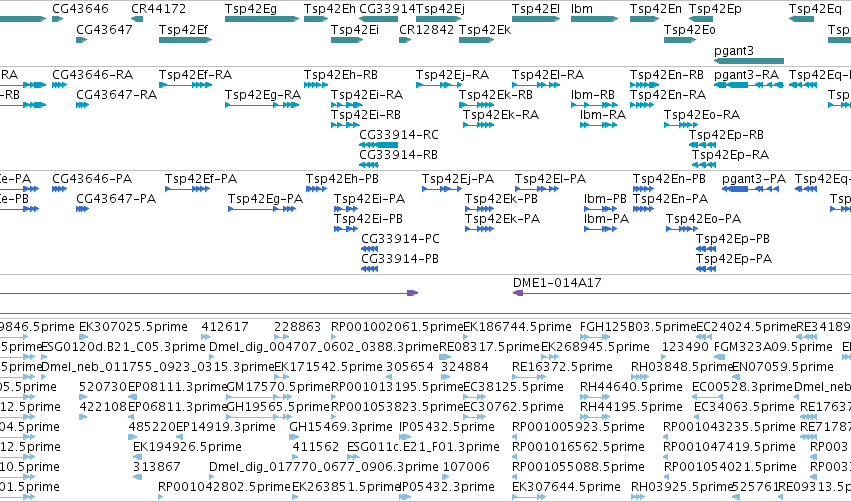This screenshot has width=851, height=502.
Task: Open the EK194926.5prime EST label
Action: pos(187,447)
